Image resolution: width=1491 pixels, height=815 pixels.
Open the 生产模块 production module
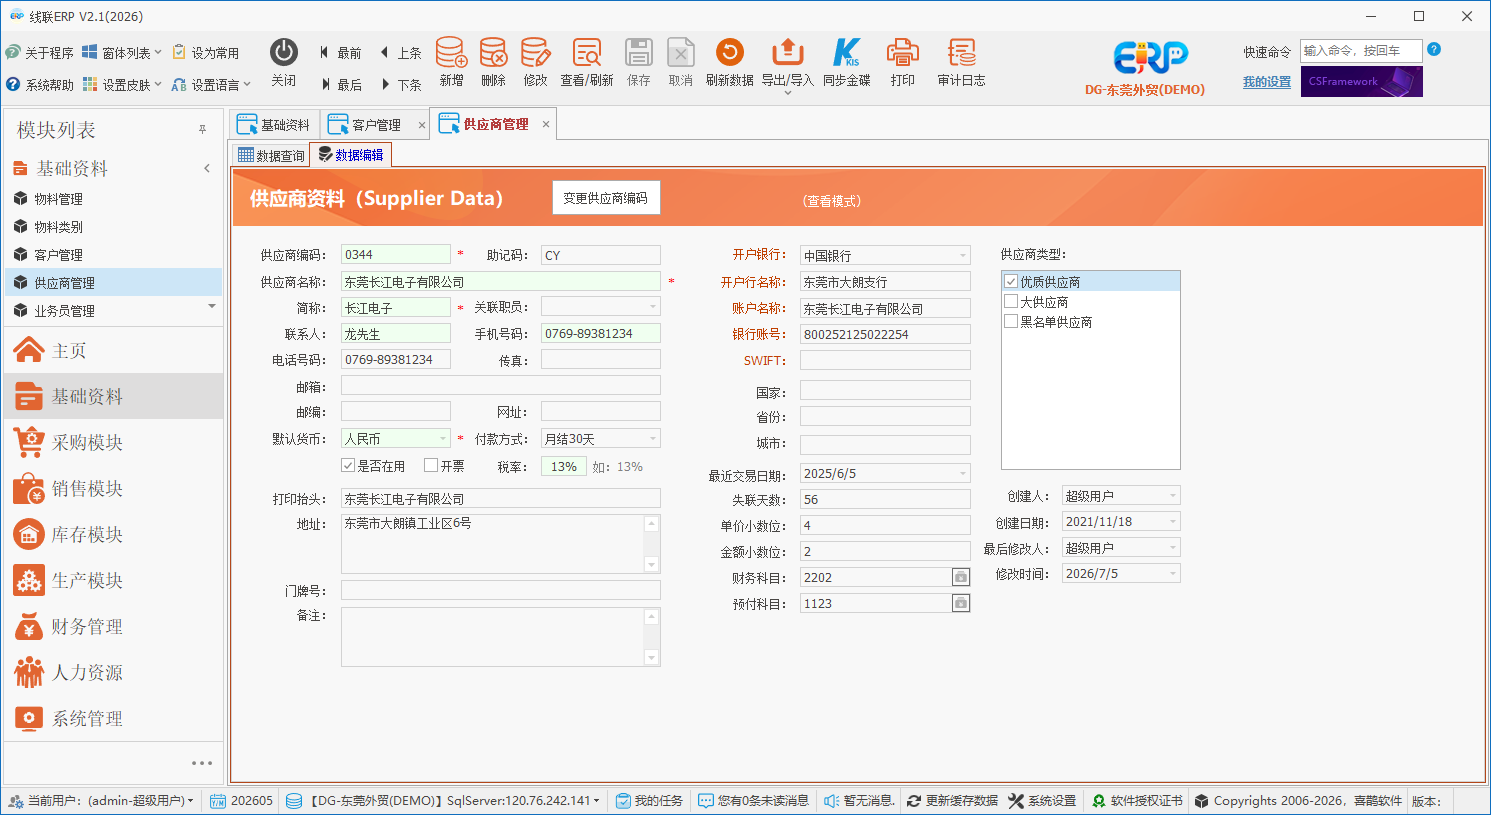click(x=113, y=580)
